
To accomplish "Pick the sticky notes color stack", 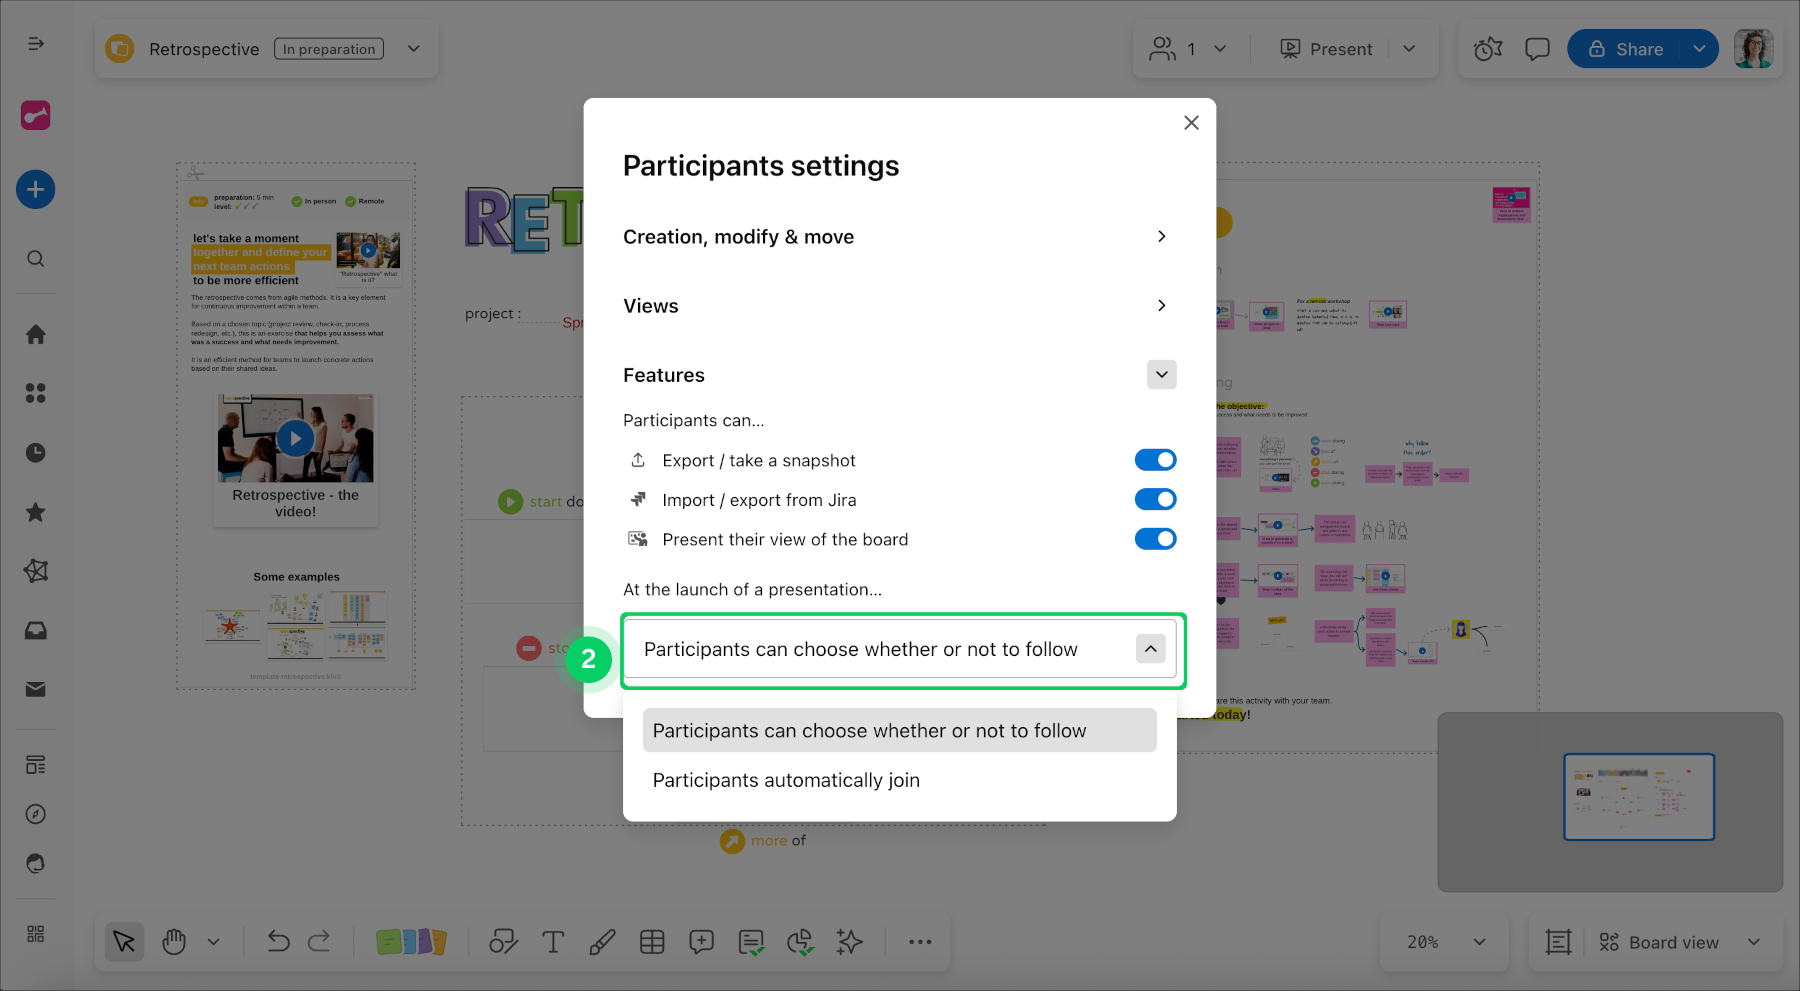I will coord(411,942).
